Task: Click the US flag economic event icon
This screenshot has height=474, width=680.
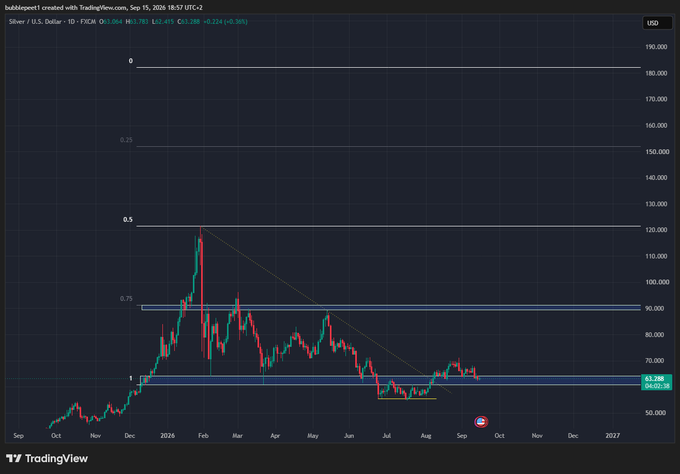Action: 481,422
